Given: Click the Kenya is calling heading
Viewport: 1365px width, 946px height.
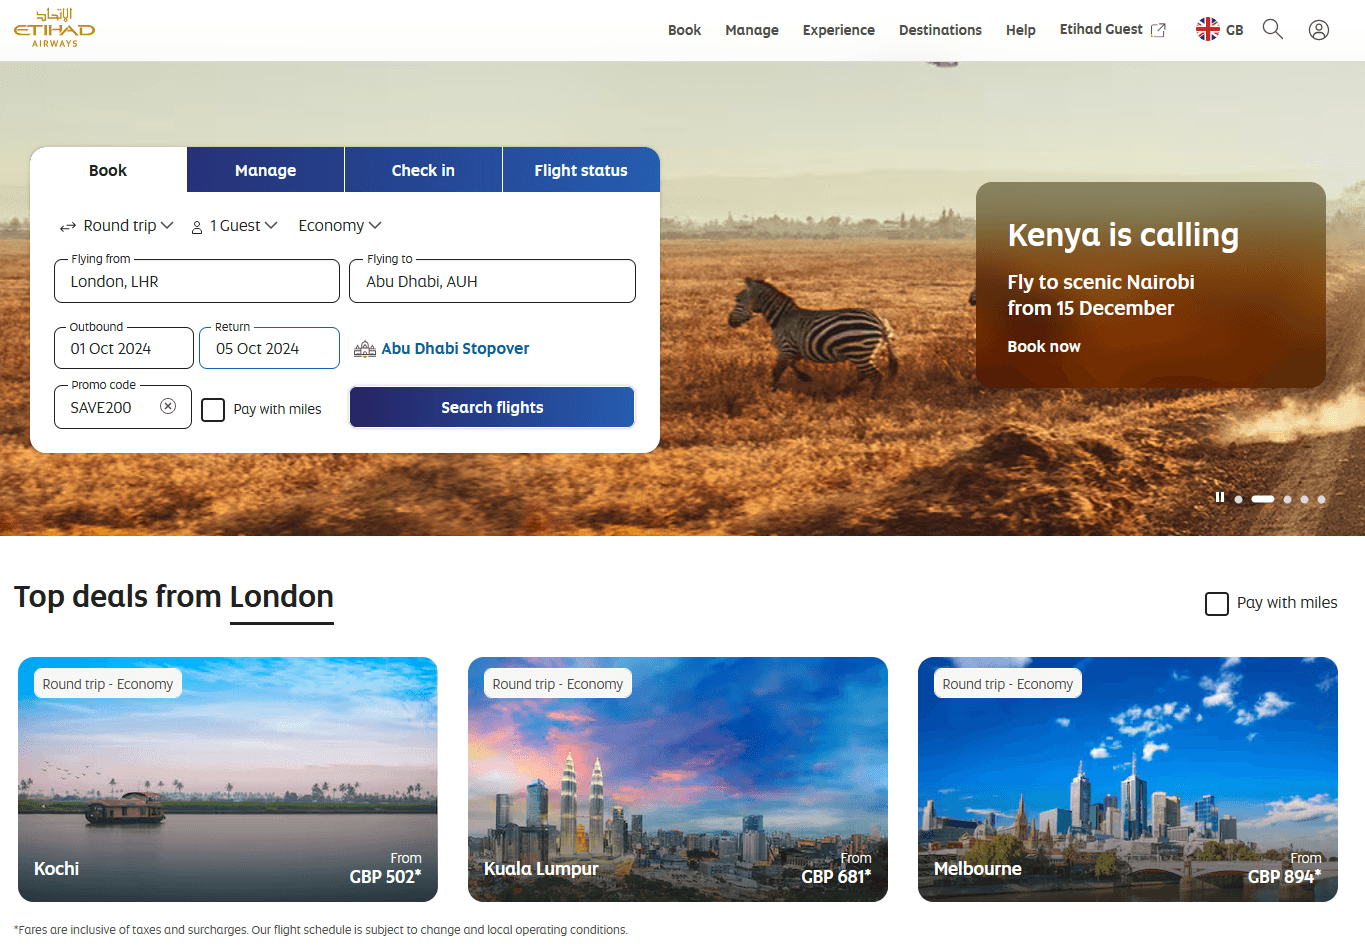Looking at the screenshot, I should point(1123,235).
